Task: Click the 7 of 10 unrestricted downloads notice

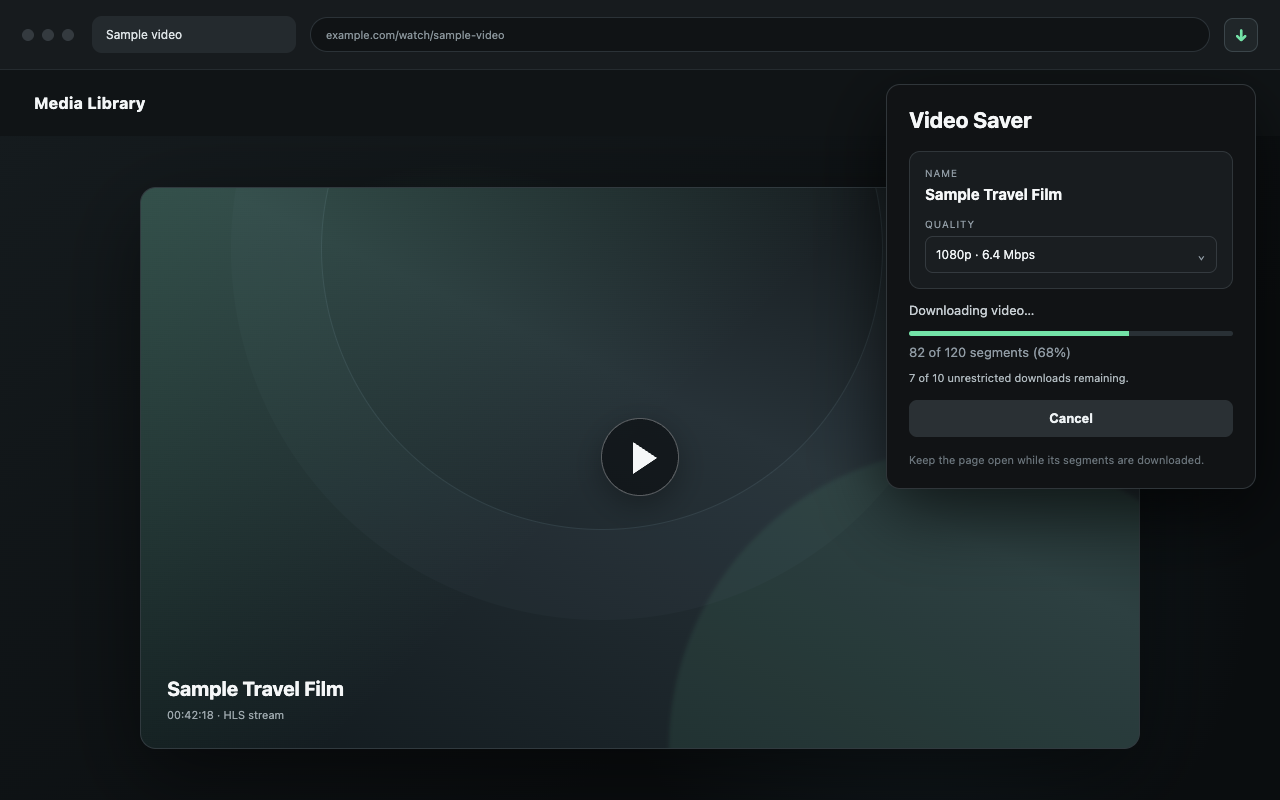Action: (x=1018, y=378)
